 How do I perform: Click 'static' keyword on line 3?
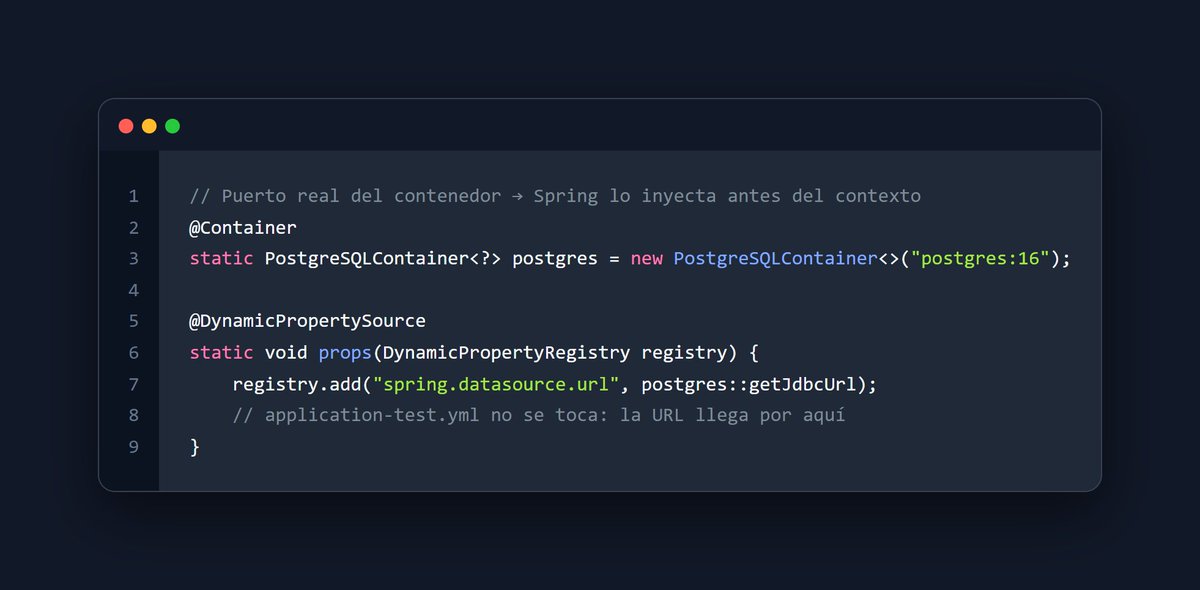pyautogui.click(x=222, y=259)
